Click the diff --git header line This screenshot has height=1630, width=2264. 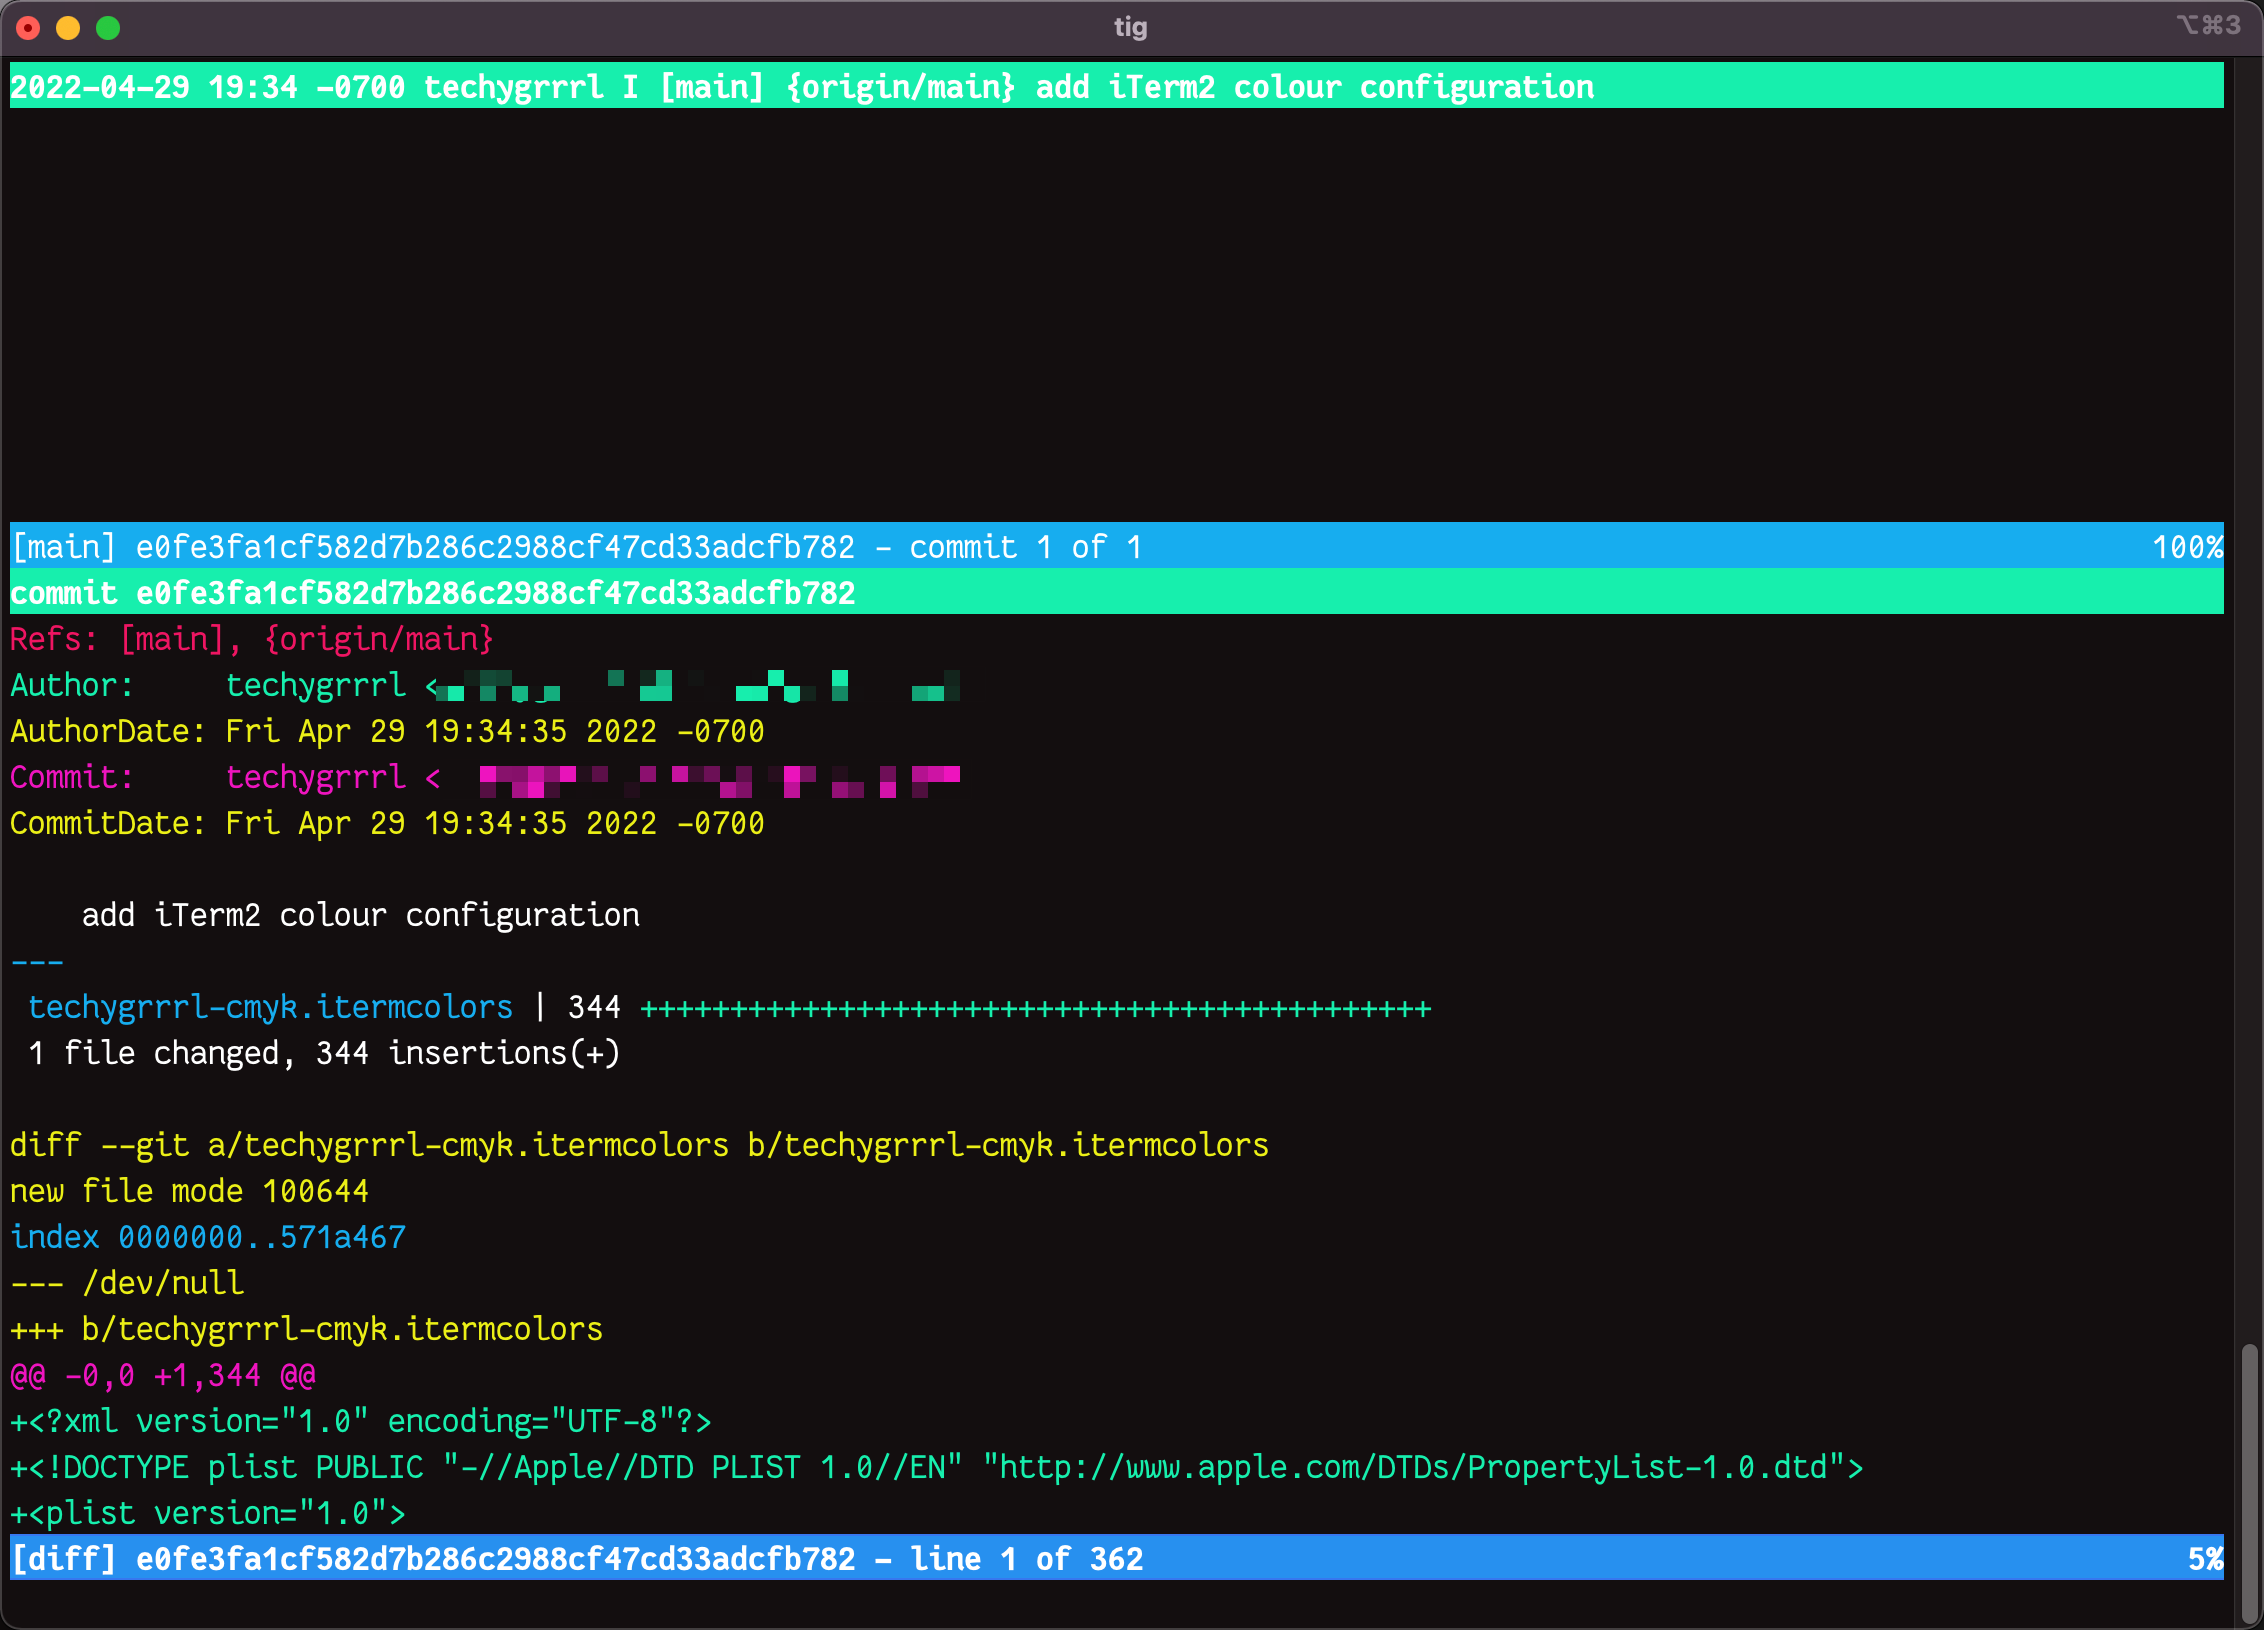point(638,1145)
